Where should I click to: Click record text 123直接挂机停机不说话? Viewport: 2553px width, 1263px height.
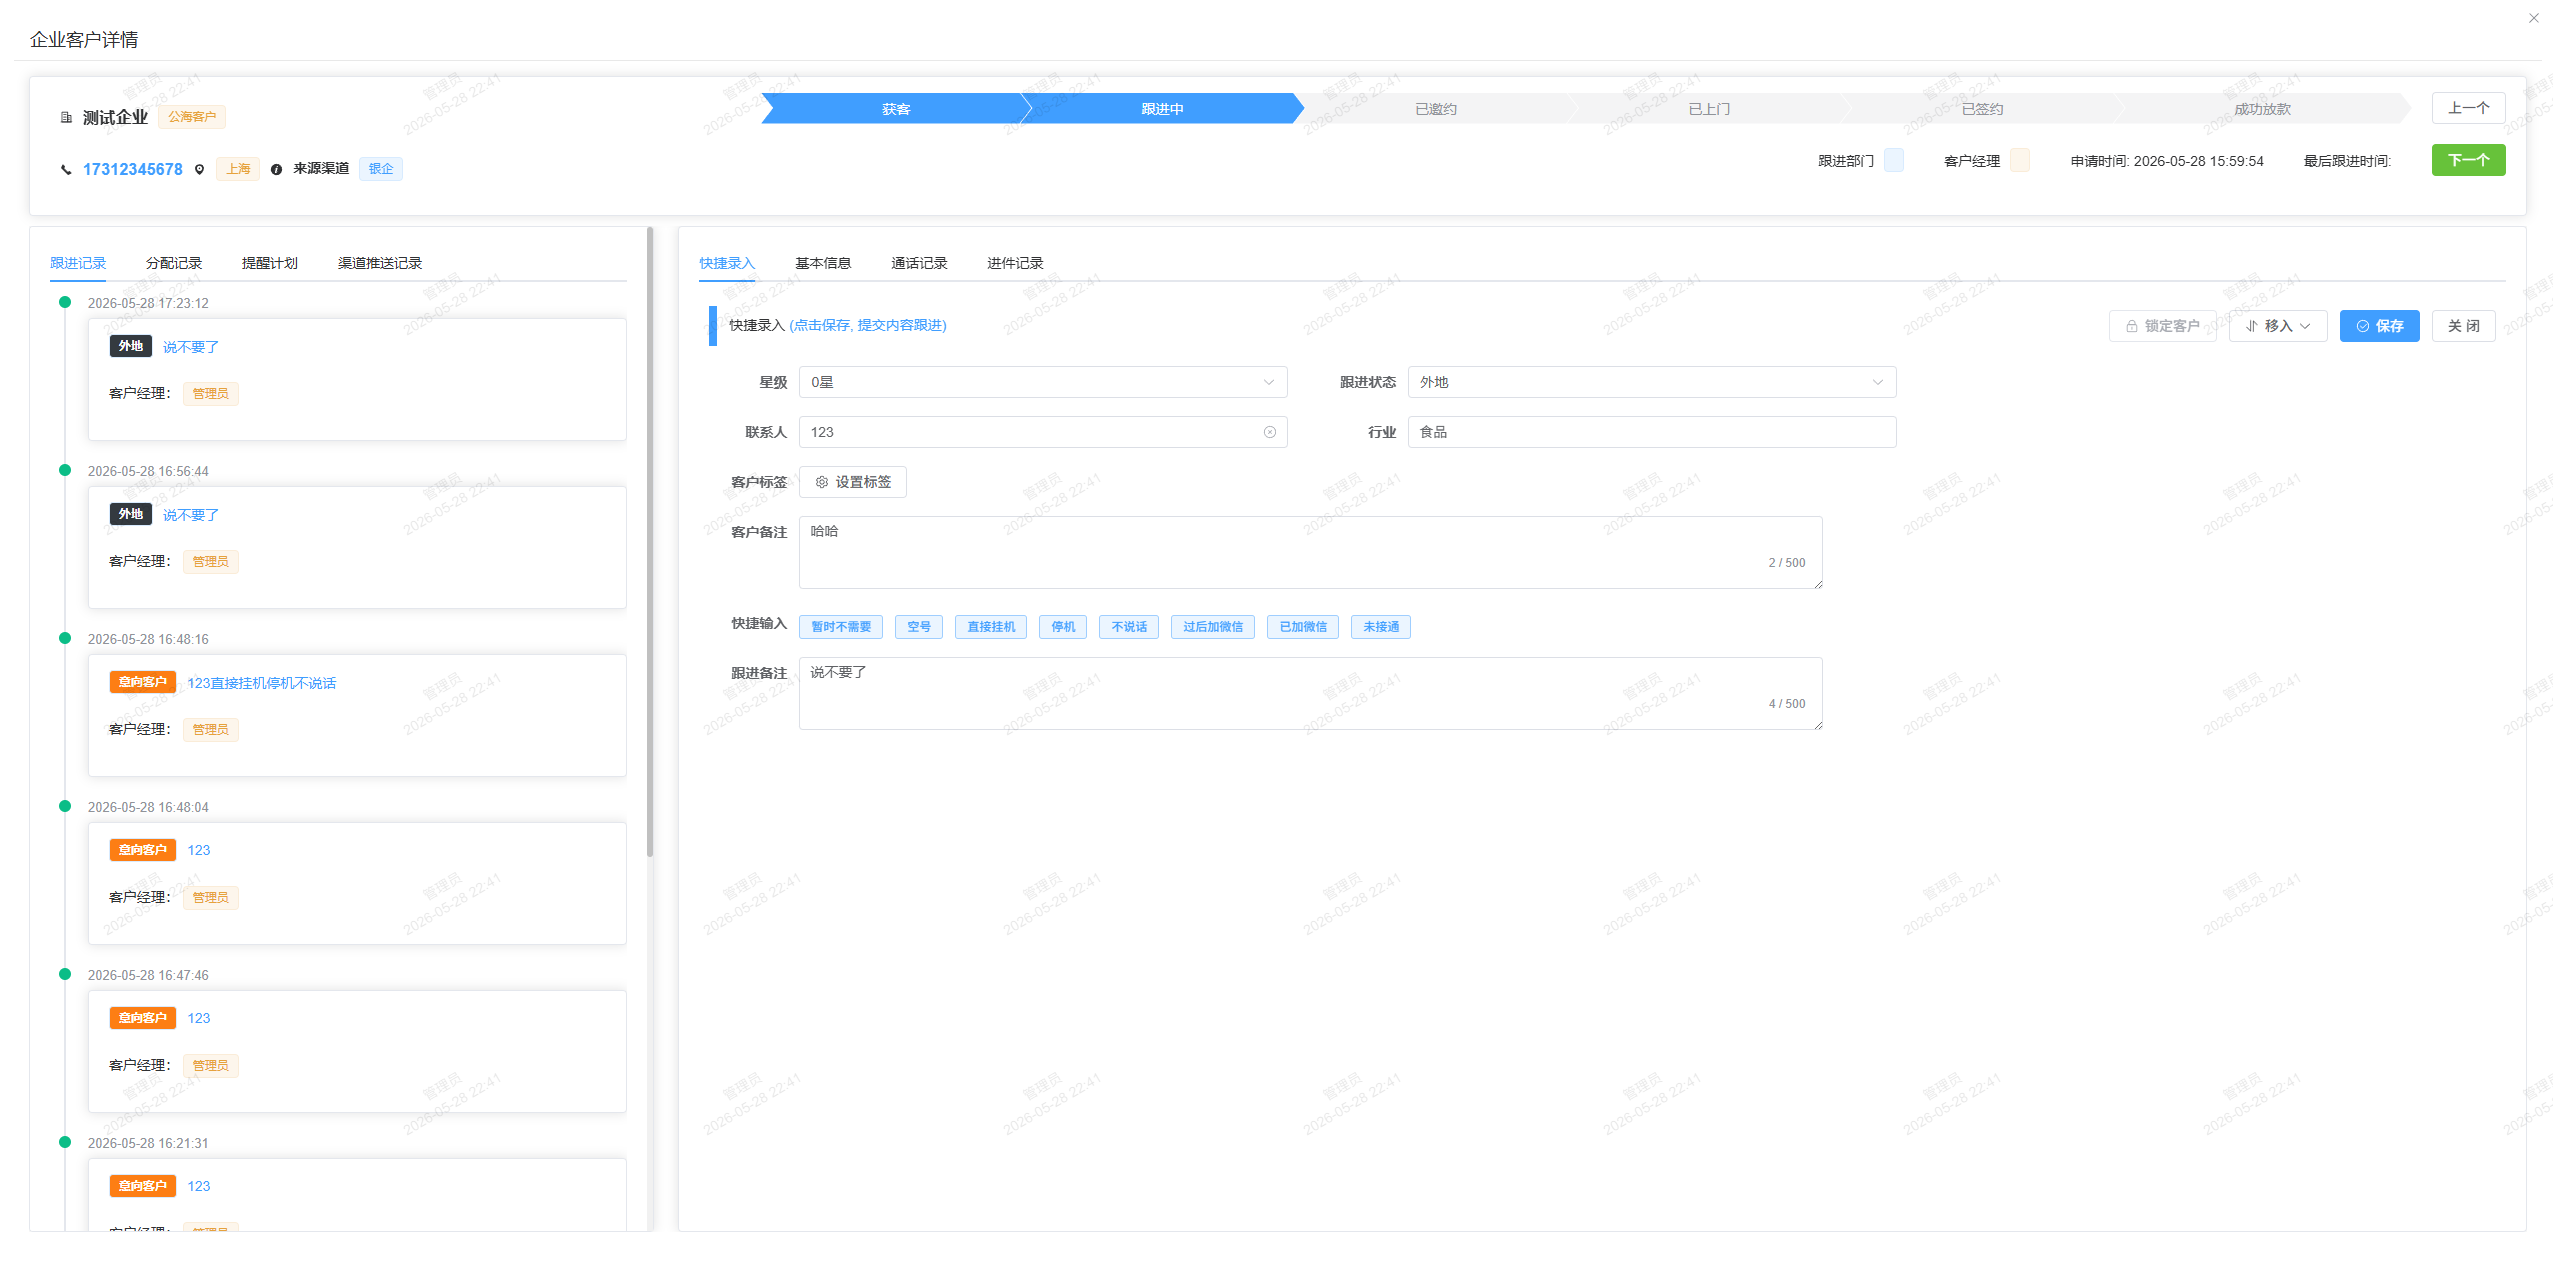(262, 683)
